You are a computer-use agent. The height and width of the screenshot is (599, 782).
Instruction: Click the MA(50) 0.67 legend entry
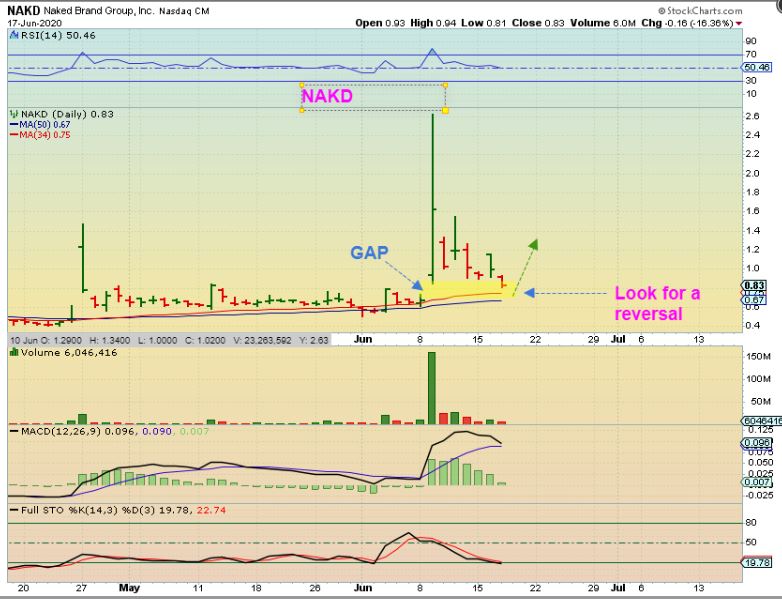click(40, 125)
